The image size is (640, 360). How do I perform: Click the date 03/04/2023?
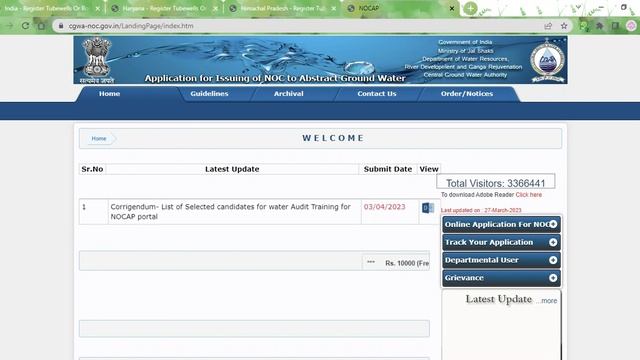[x=384, y=207]
